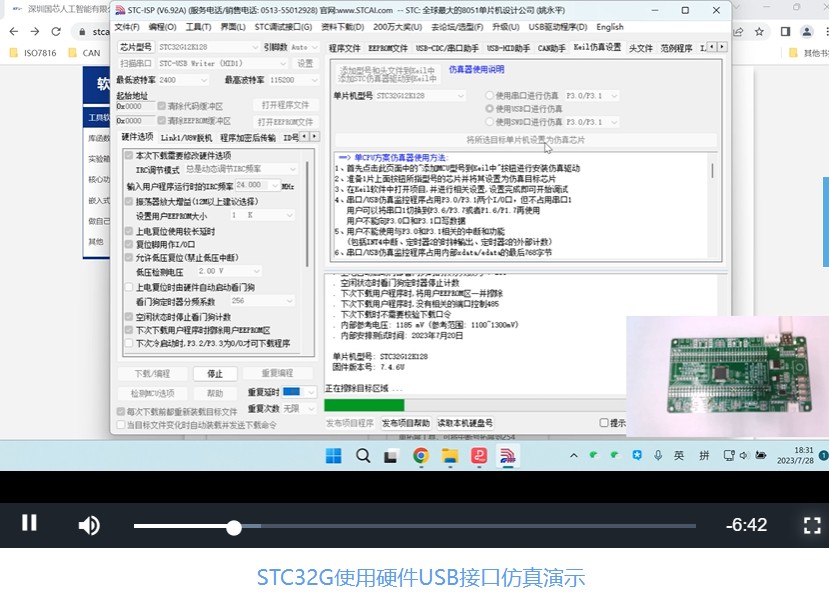The height and width of the screenshot is (592, 829).
Task: Click the 打开程序文件 button
Action: click(285, 105)
